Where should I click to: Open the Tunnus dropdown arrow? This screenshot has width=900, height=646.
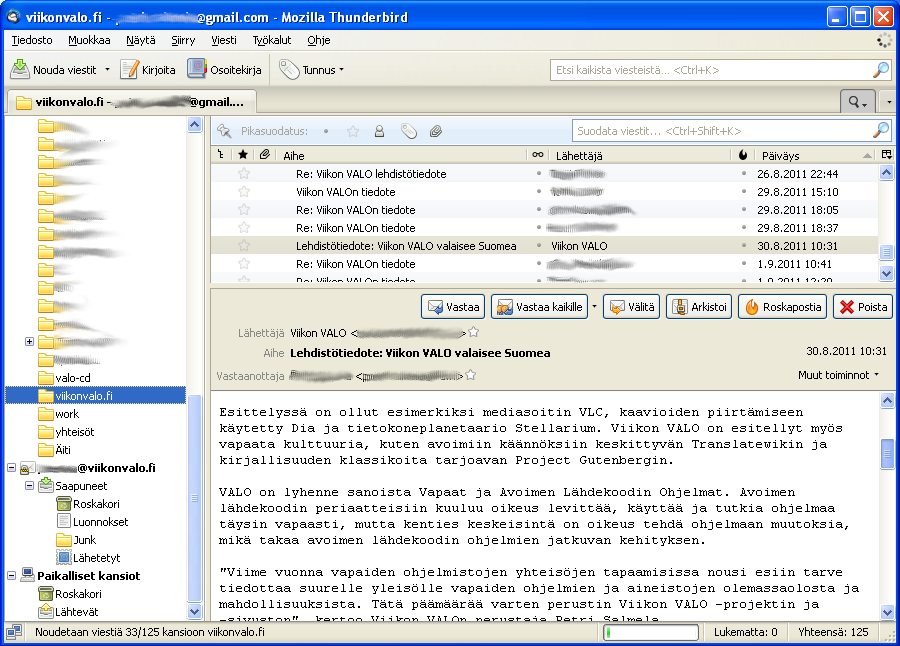pyautogui.click(x=342, y=69)
